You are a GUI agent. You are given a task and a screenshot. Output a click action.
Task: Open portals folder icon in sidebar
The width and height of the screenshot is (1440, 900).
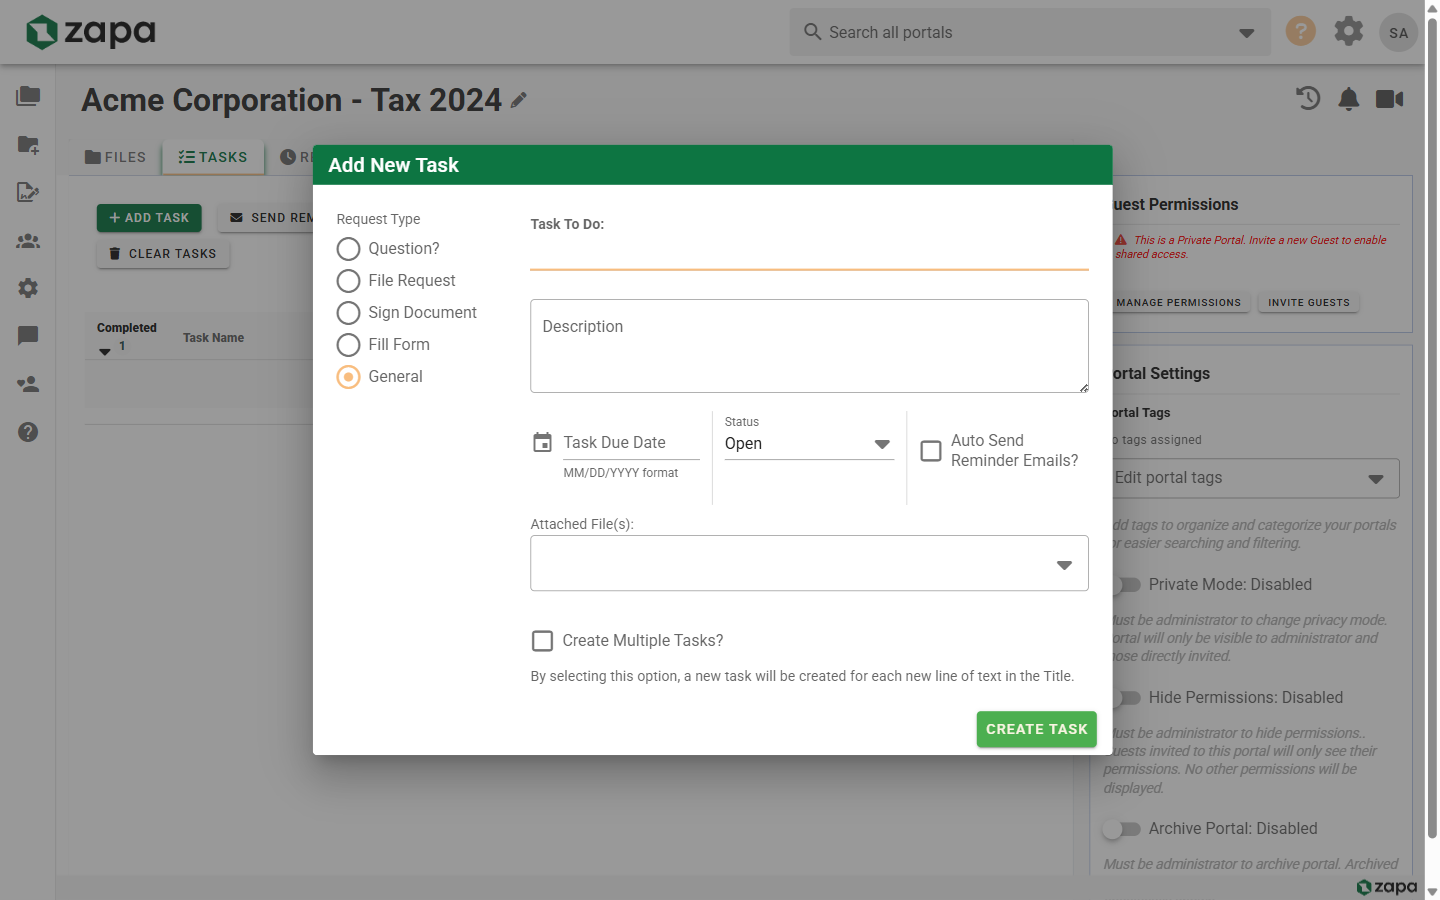click(28, 96)
